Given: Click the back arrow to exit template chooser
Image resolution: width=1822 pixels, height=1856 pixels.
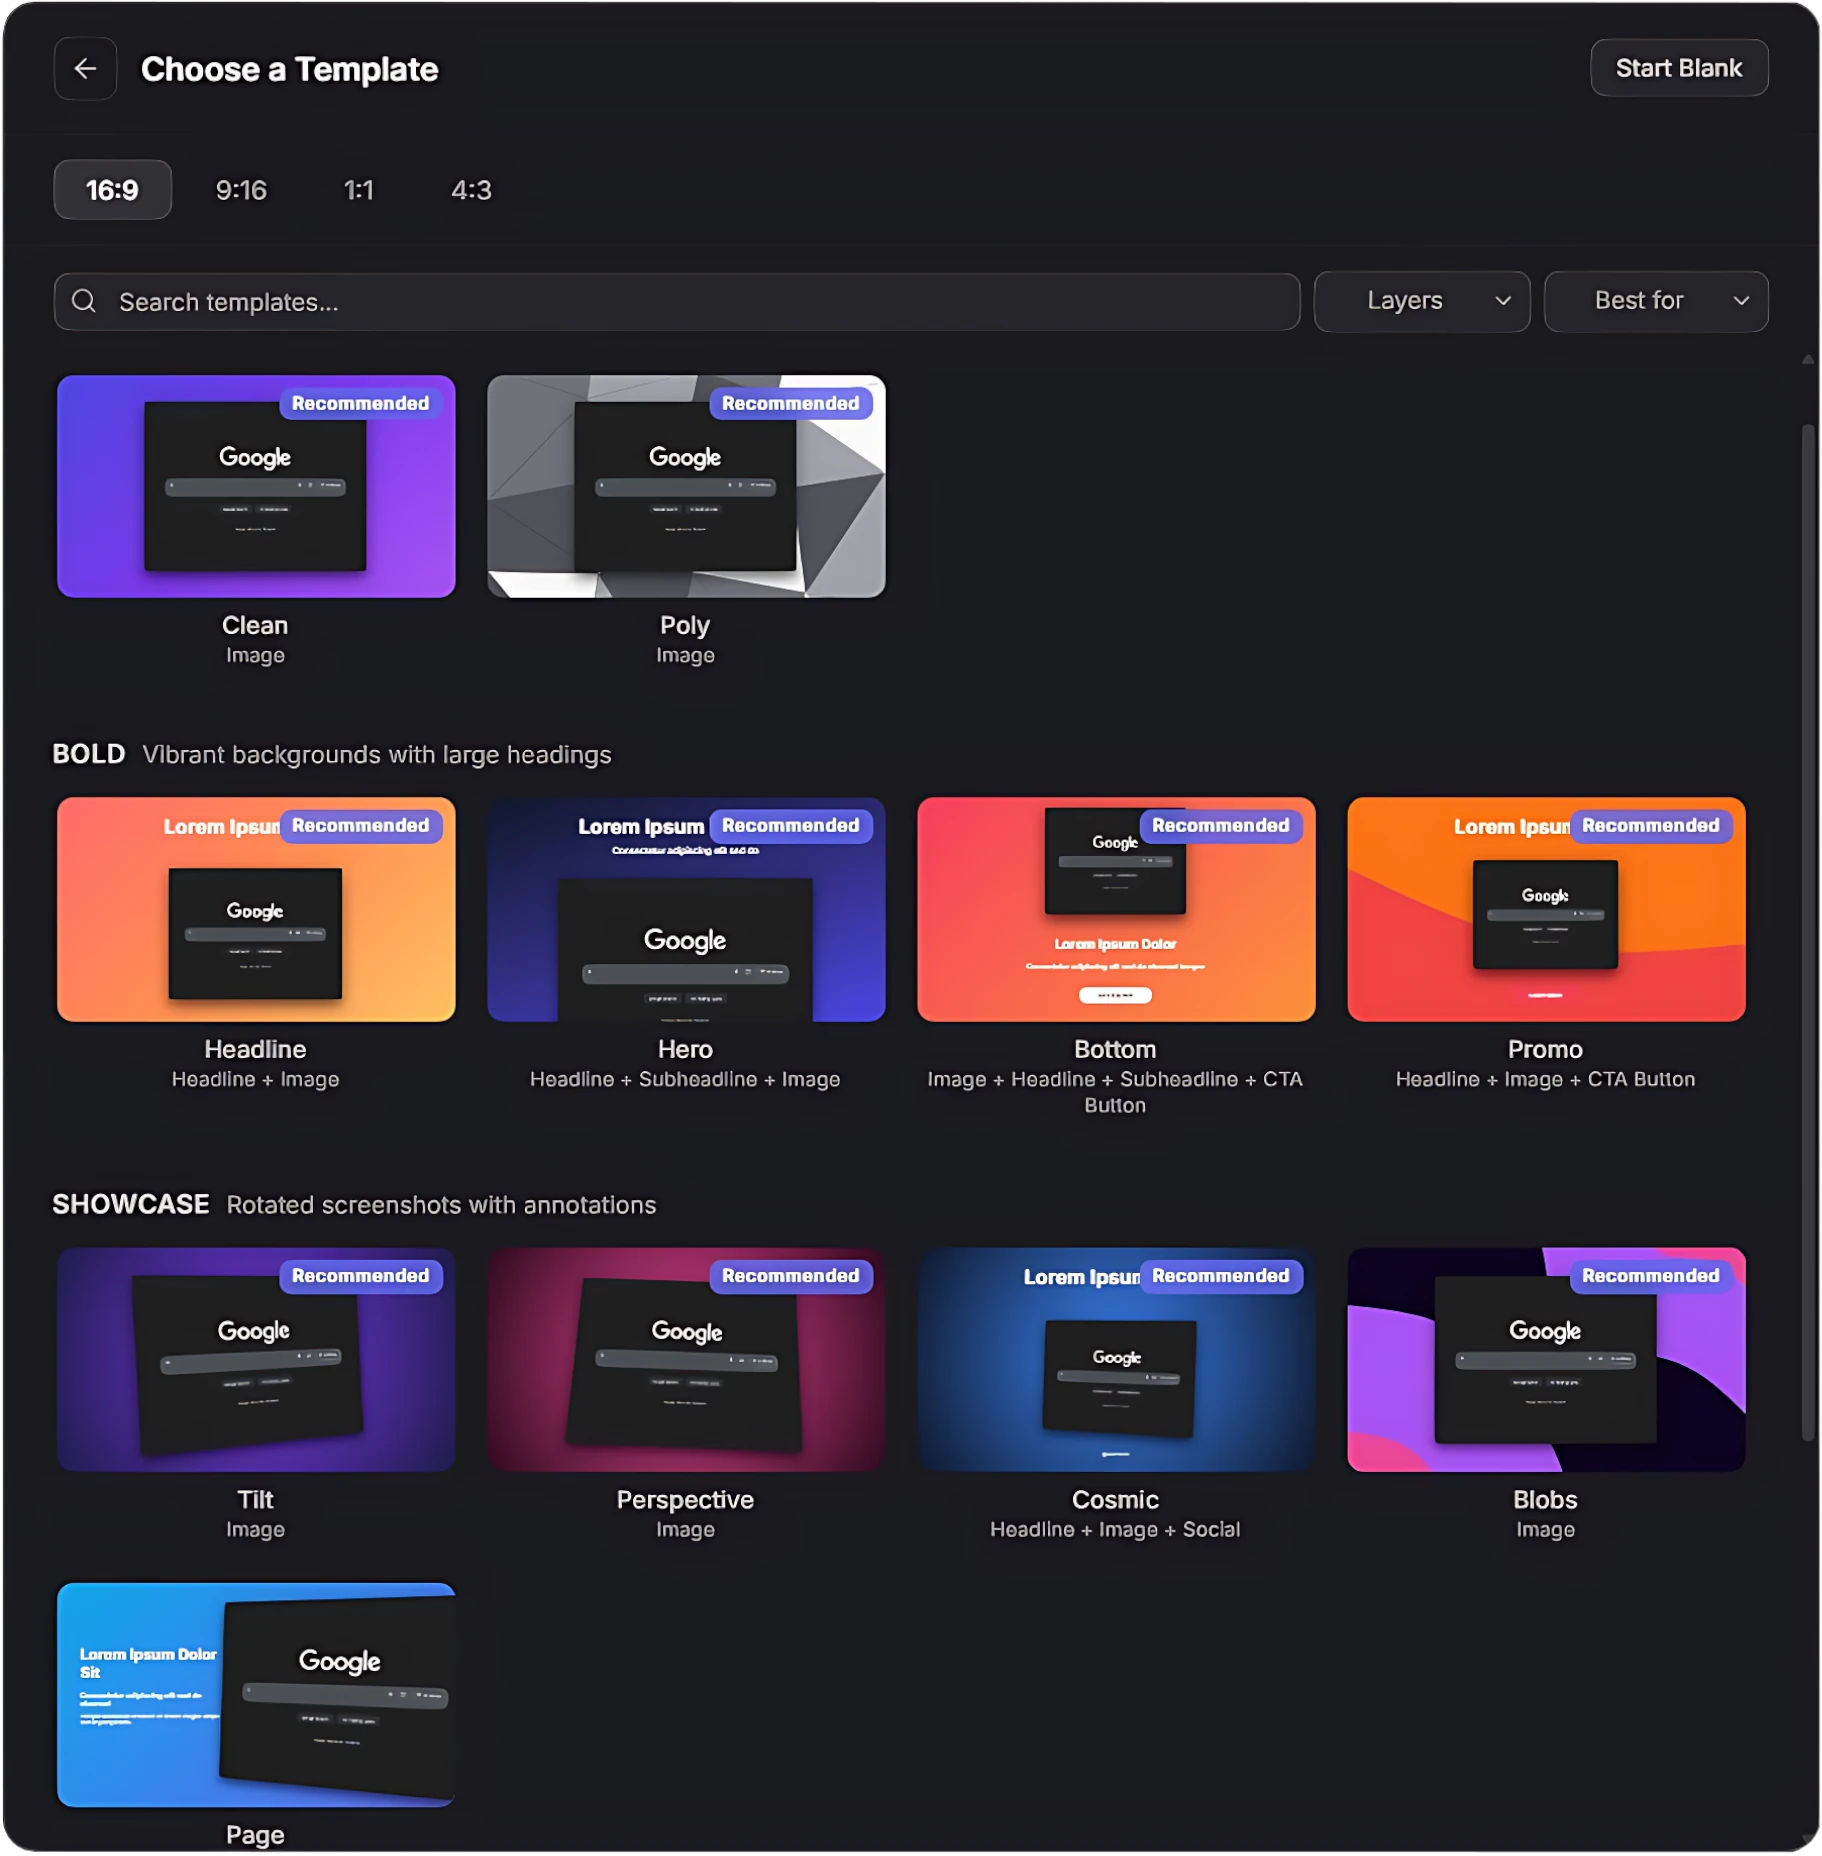Looking at the screenshot, I should click(x=85, y=68).
